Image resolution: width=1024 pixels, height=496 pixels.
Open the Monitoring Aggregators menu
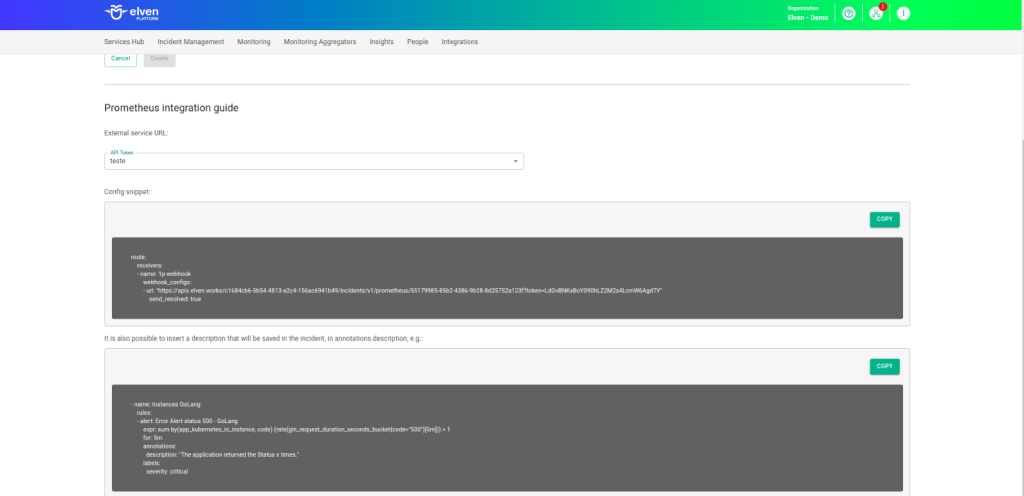point(320,42)
